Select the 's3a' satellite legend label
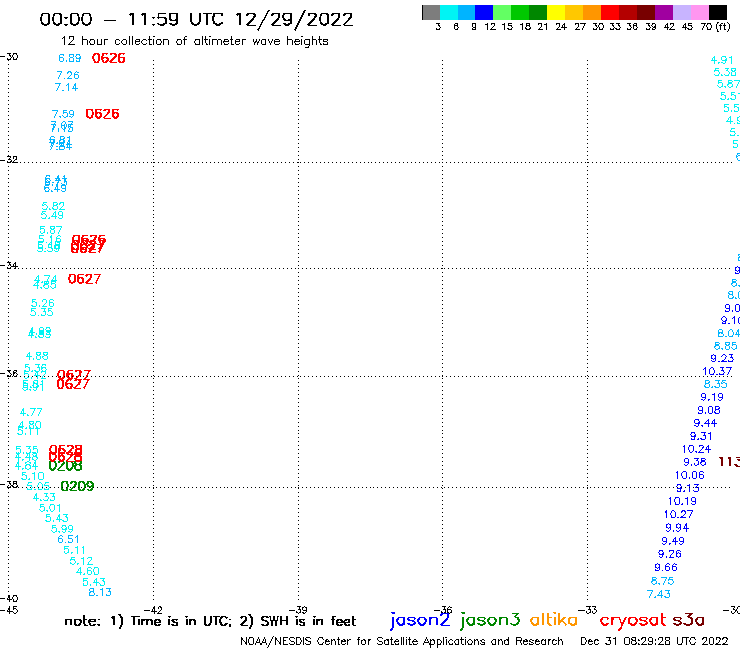The width and height of the screenshot is (740, 650). click(688, 620)
